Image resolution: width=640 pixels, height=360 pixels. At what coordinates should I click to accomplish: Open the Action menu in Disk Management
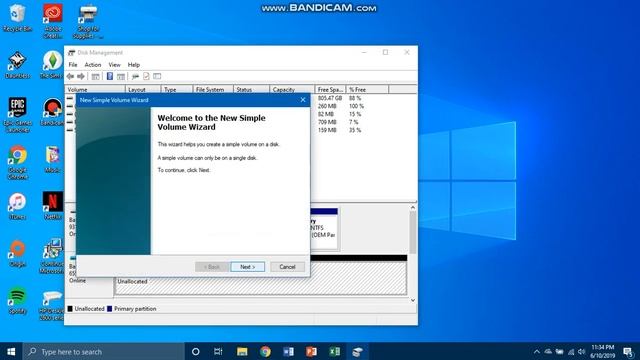point(93,65)
